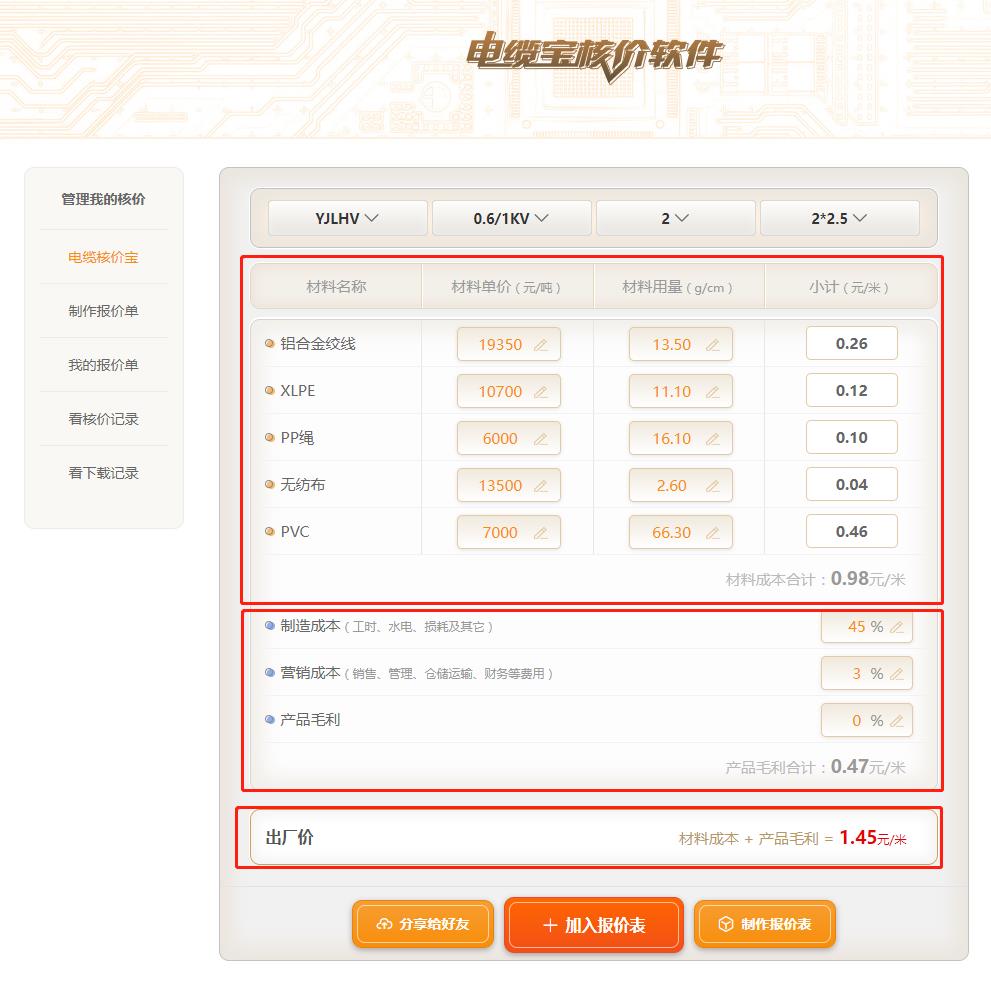Click the edit pencil beside price 7000
This screenshot has height=989, width=991.
[540, 533]
